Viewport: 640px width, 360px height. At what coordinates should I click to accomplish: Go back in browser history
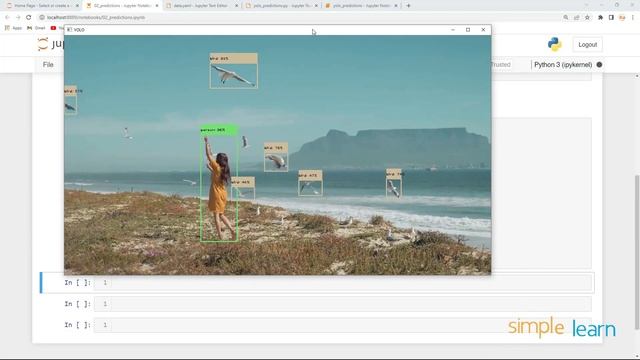7,18
